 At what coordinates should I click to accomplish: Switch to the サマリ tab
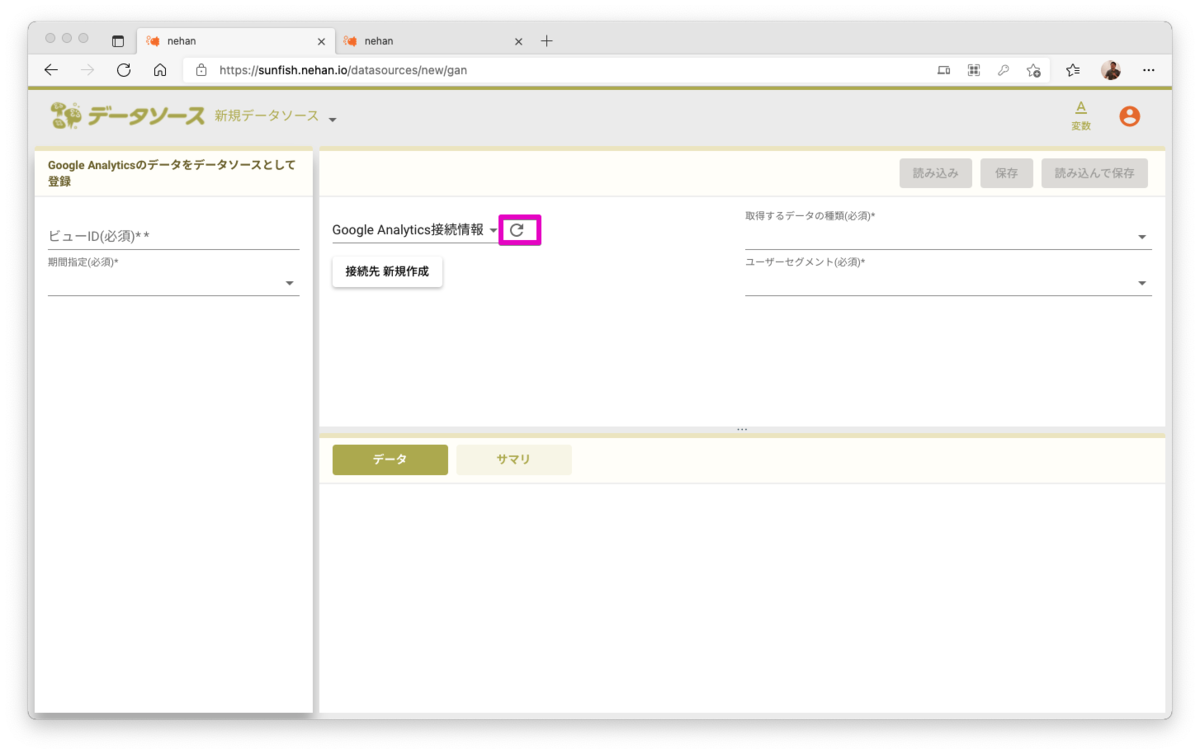click(513, 459)
